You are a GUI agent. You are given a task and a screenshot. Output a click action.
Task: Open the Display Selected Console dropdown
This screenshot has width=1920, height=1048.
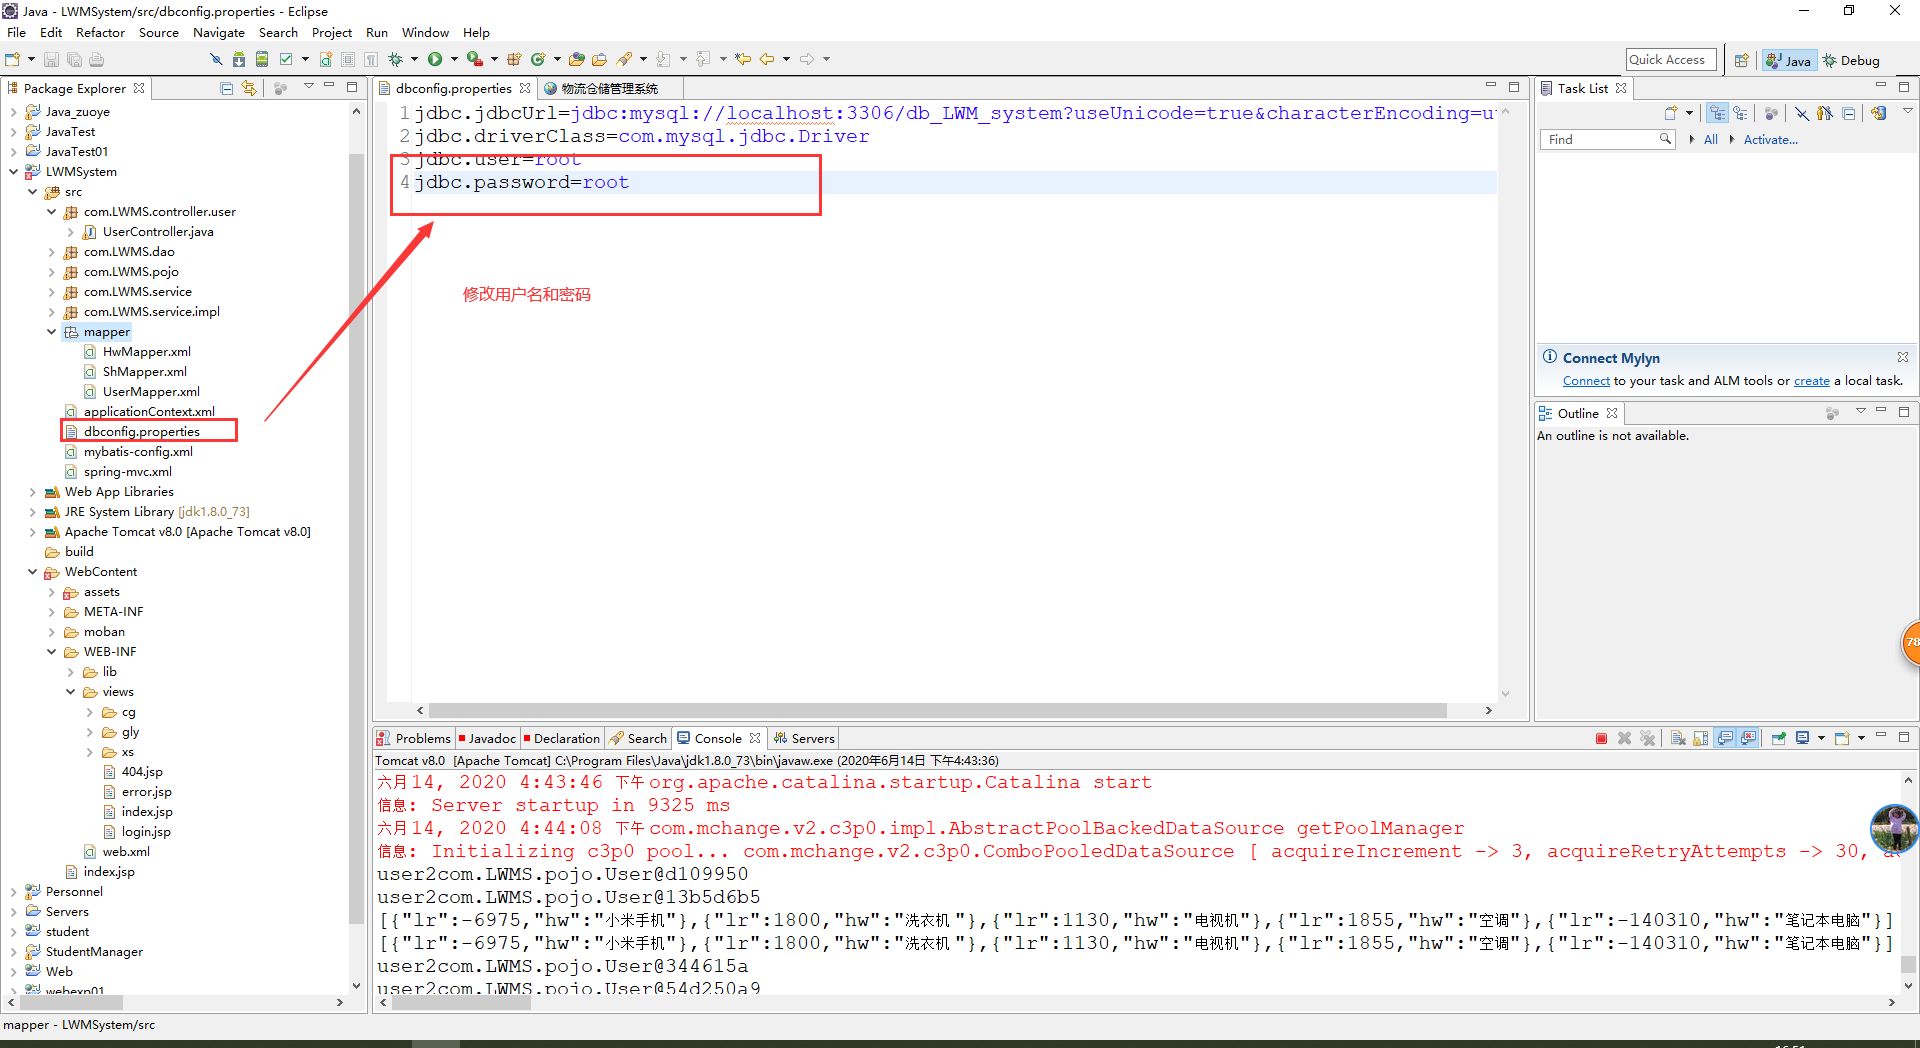1821,738
